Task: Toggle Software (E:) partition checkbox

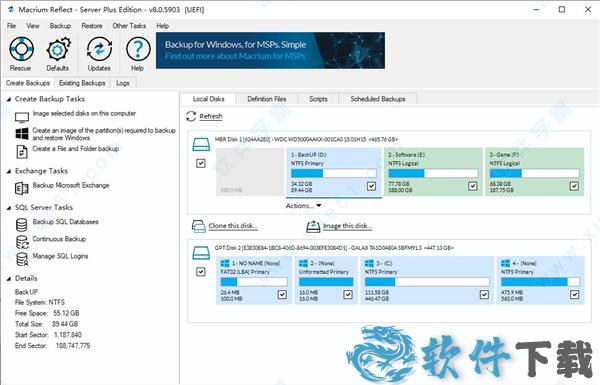Action: tap(473, 186)
